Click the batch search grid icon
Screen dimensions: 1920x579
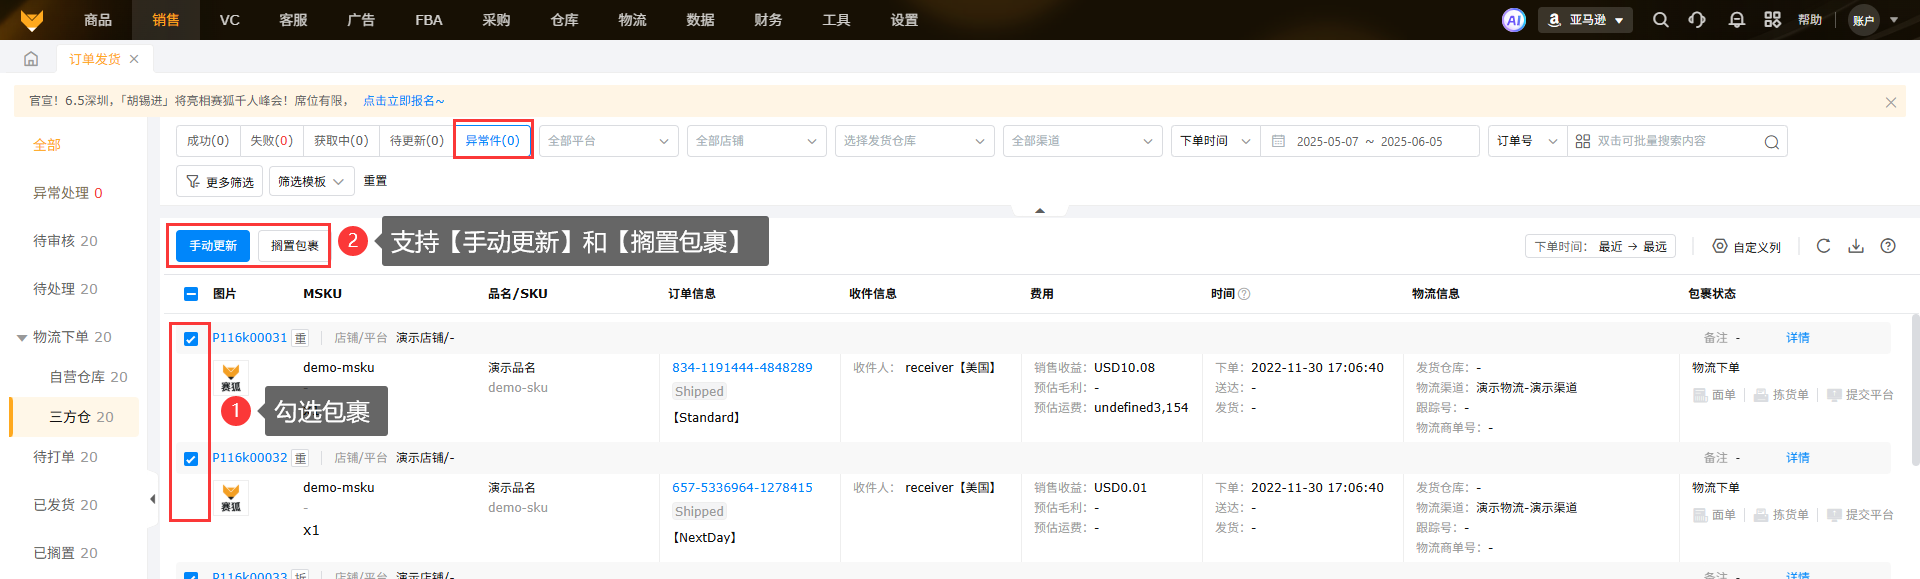1583,141
